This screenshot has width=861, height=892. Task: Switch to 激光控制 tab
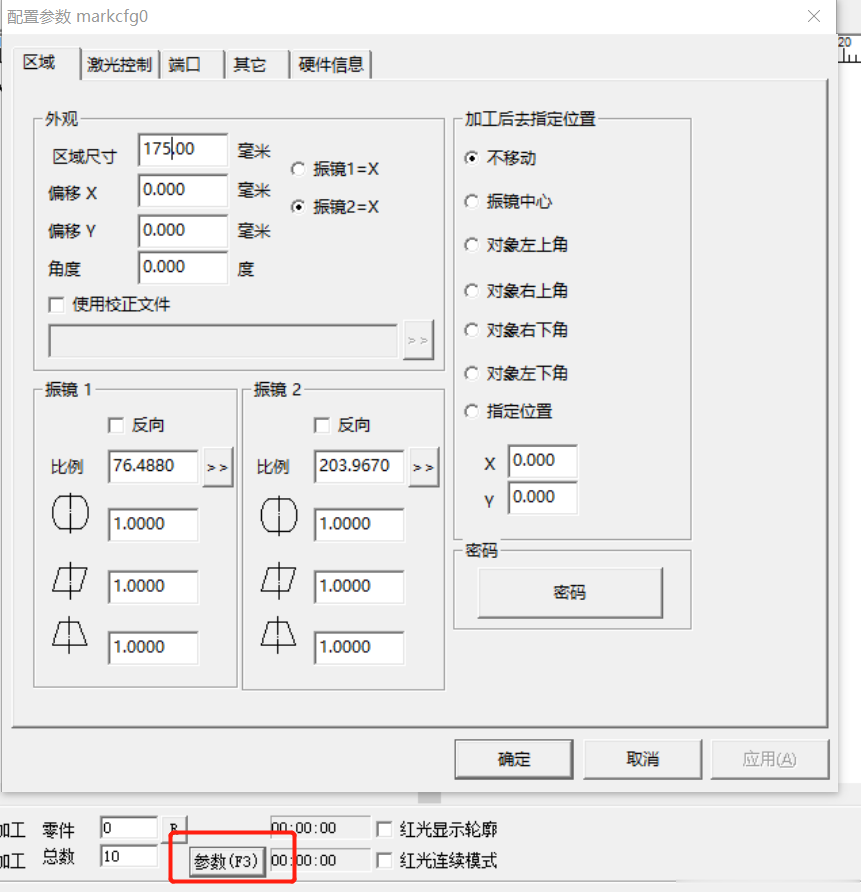pos(119,65)
